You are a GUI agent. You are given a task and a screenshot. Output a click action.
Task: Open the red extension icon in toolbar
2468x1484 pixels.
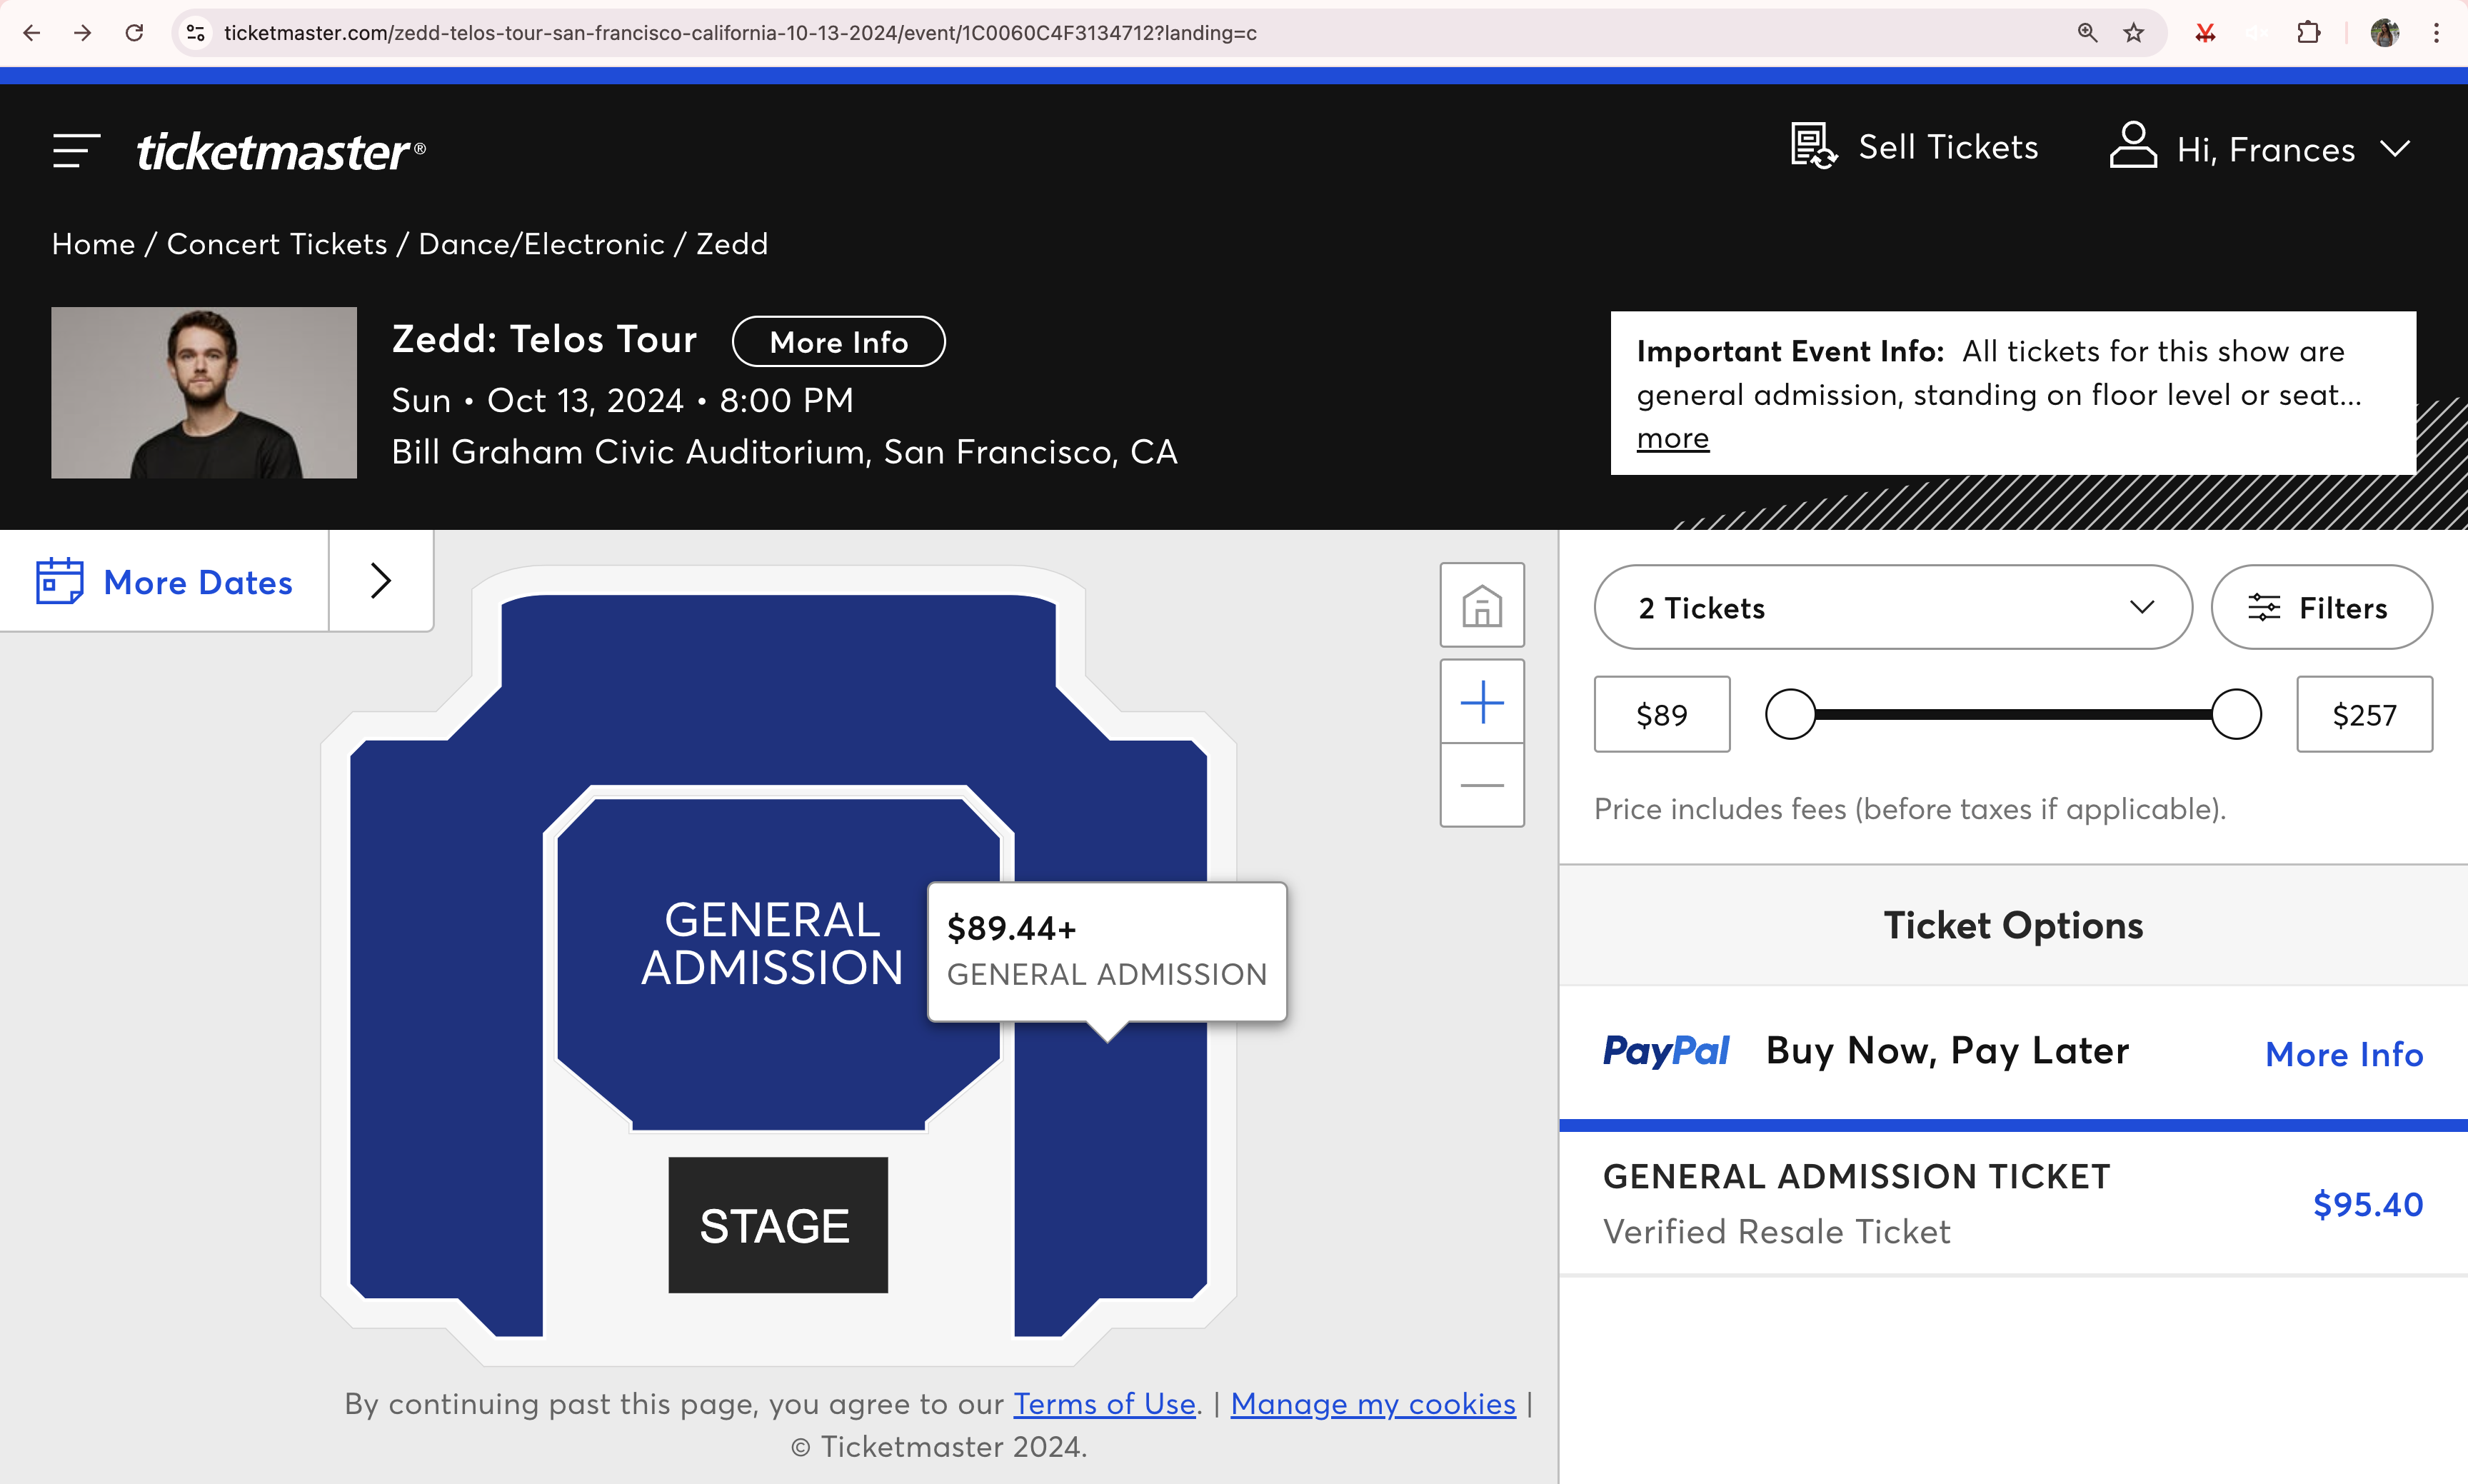pos(2205,33)
